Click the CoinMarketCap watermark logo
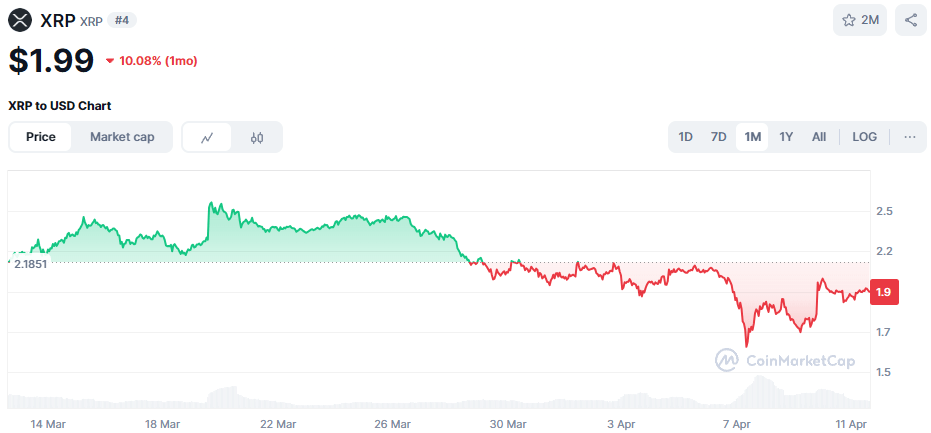This screenshot has height=433, width=931. [785, 360]
